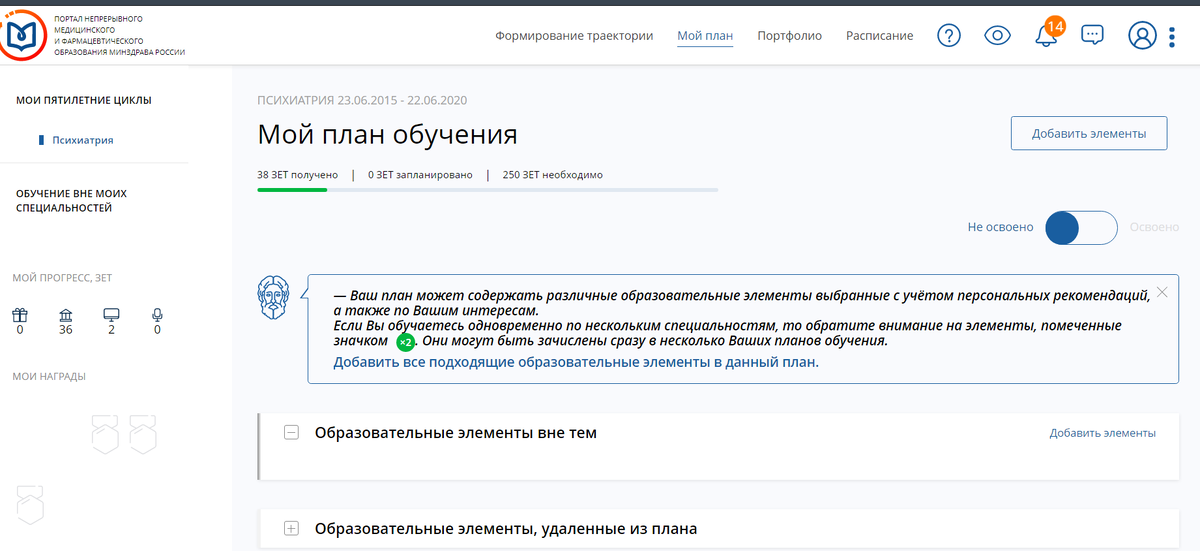Click the monitor icon in progress
Screen dimensions: 1200x551
[x=111, y=315]
